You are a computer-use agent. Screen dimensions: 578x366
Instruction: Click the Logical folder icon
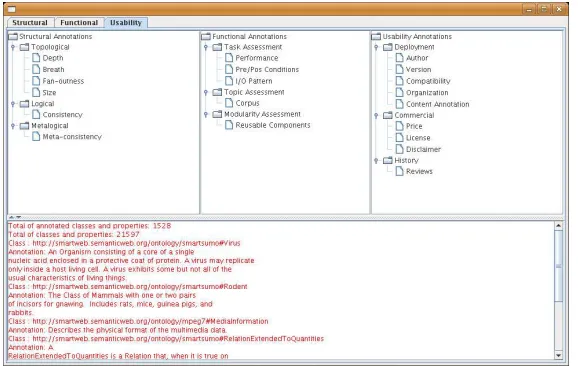tap(24, 104)
